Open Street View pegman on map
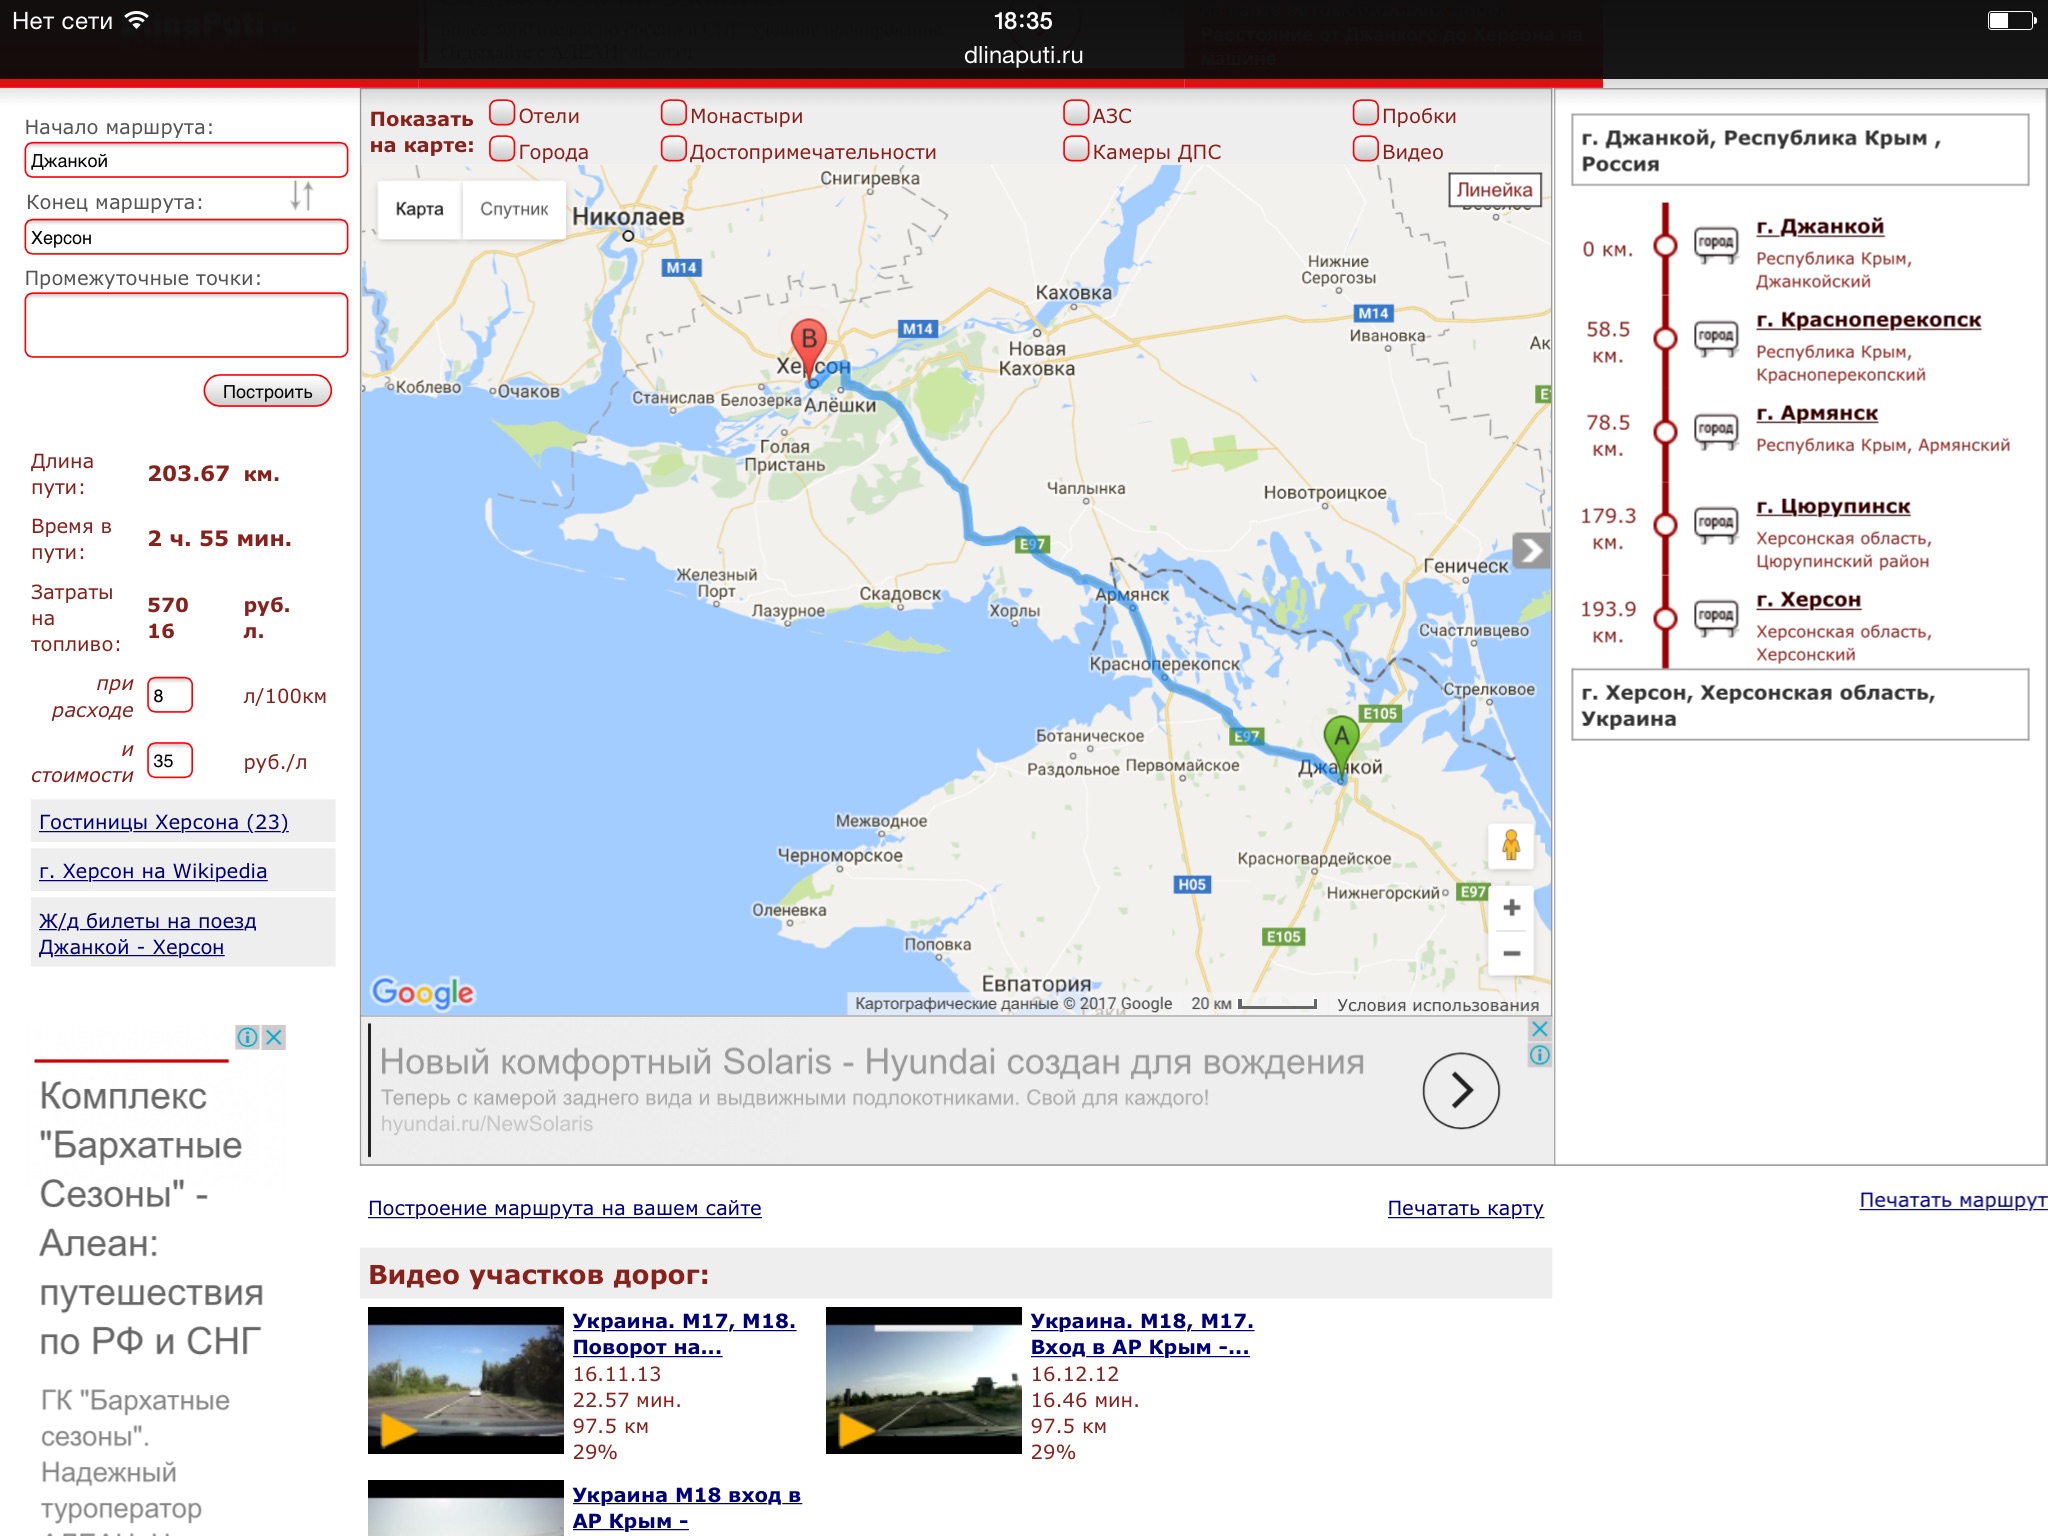This screenshot has height=1536, width=2048. point(1511,846)
